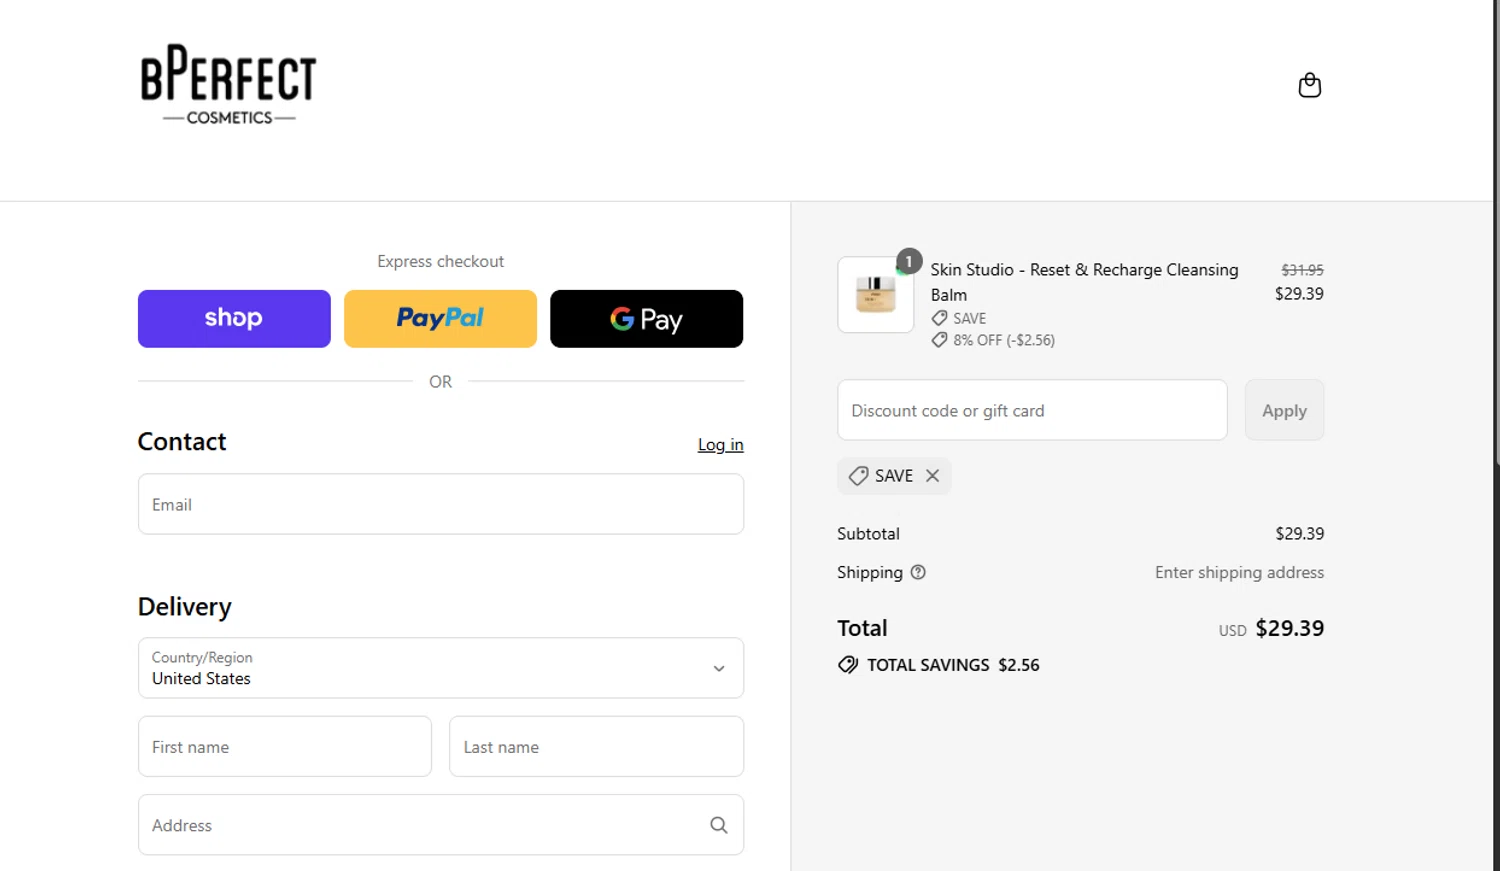1500x871 pixels.
Task: Click the Delivery section heading
Action: [x=184, y=607]
